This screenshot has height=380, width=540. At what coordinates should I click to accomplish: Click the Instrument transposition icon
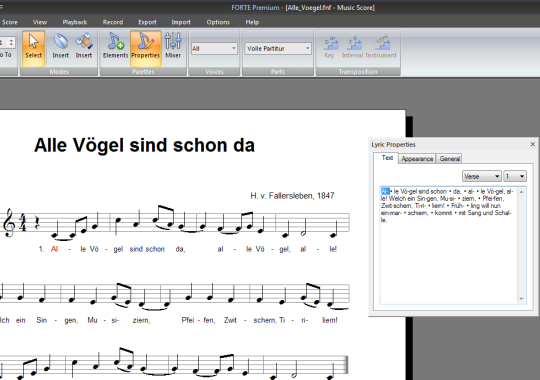tap(381, 47)
